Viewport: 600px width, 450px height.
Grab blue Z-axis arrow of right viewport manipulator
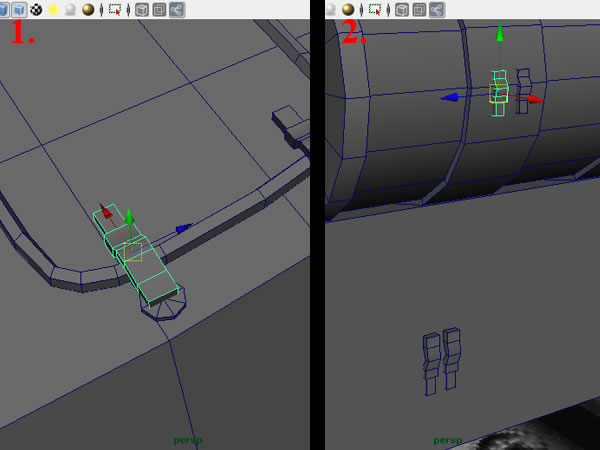coord(449,97)
